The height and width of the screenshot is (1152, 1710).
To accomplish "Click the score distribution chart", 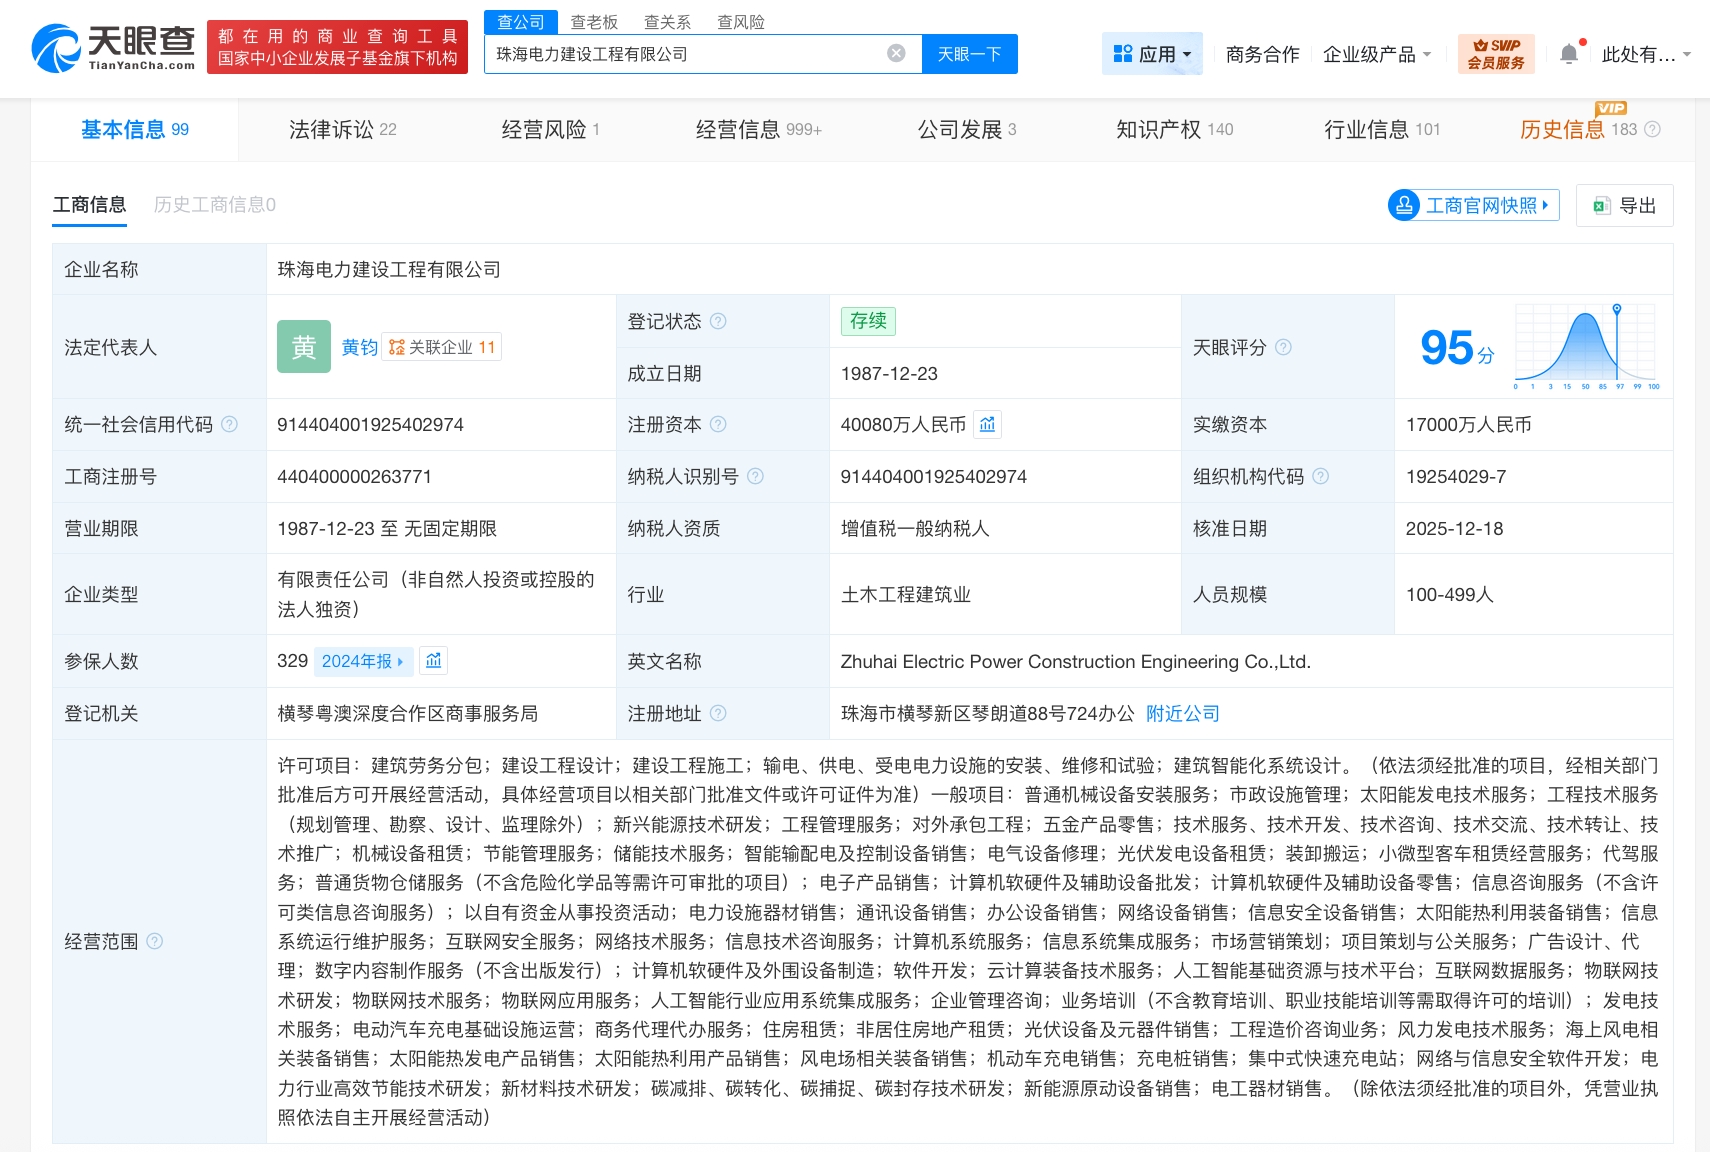I will (x=1586, y=347).
